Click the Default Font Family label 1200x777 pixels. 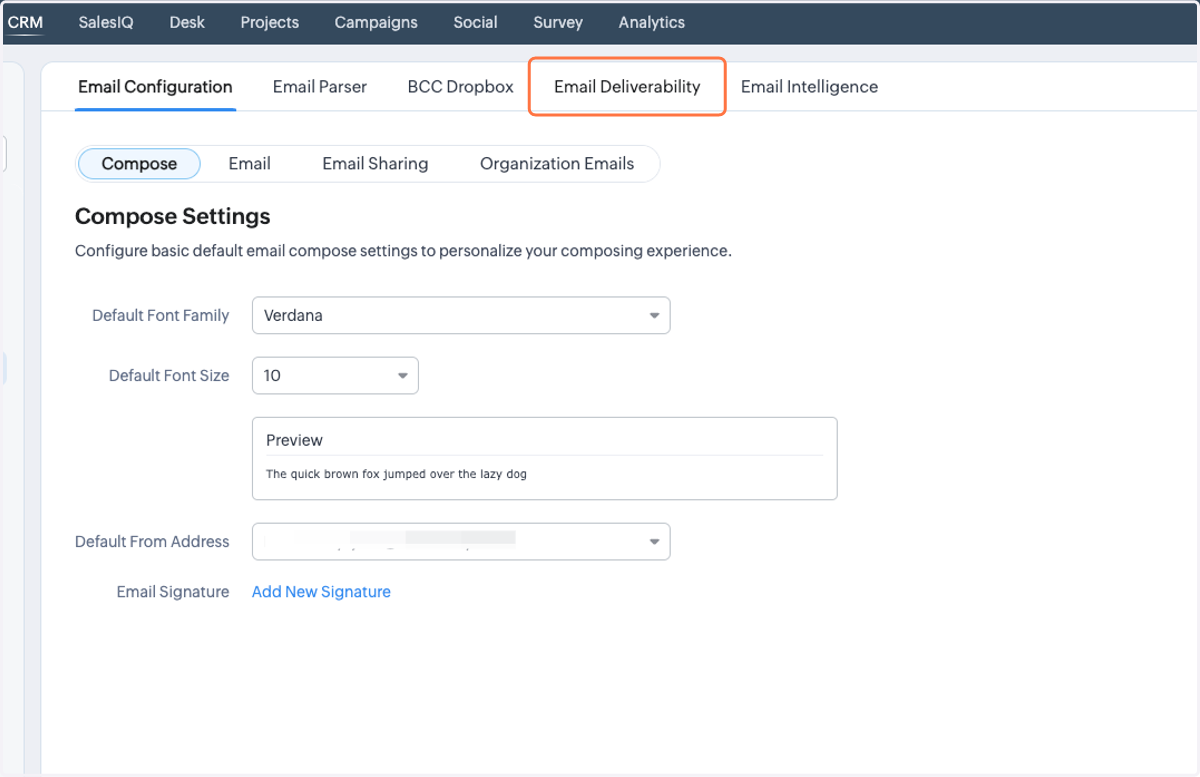tap(161, 315)
